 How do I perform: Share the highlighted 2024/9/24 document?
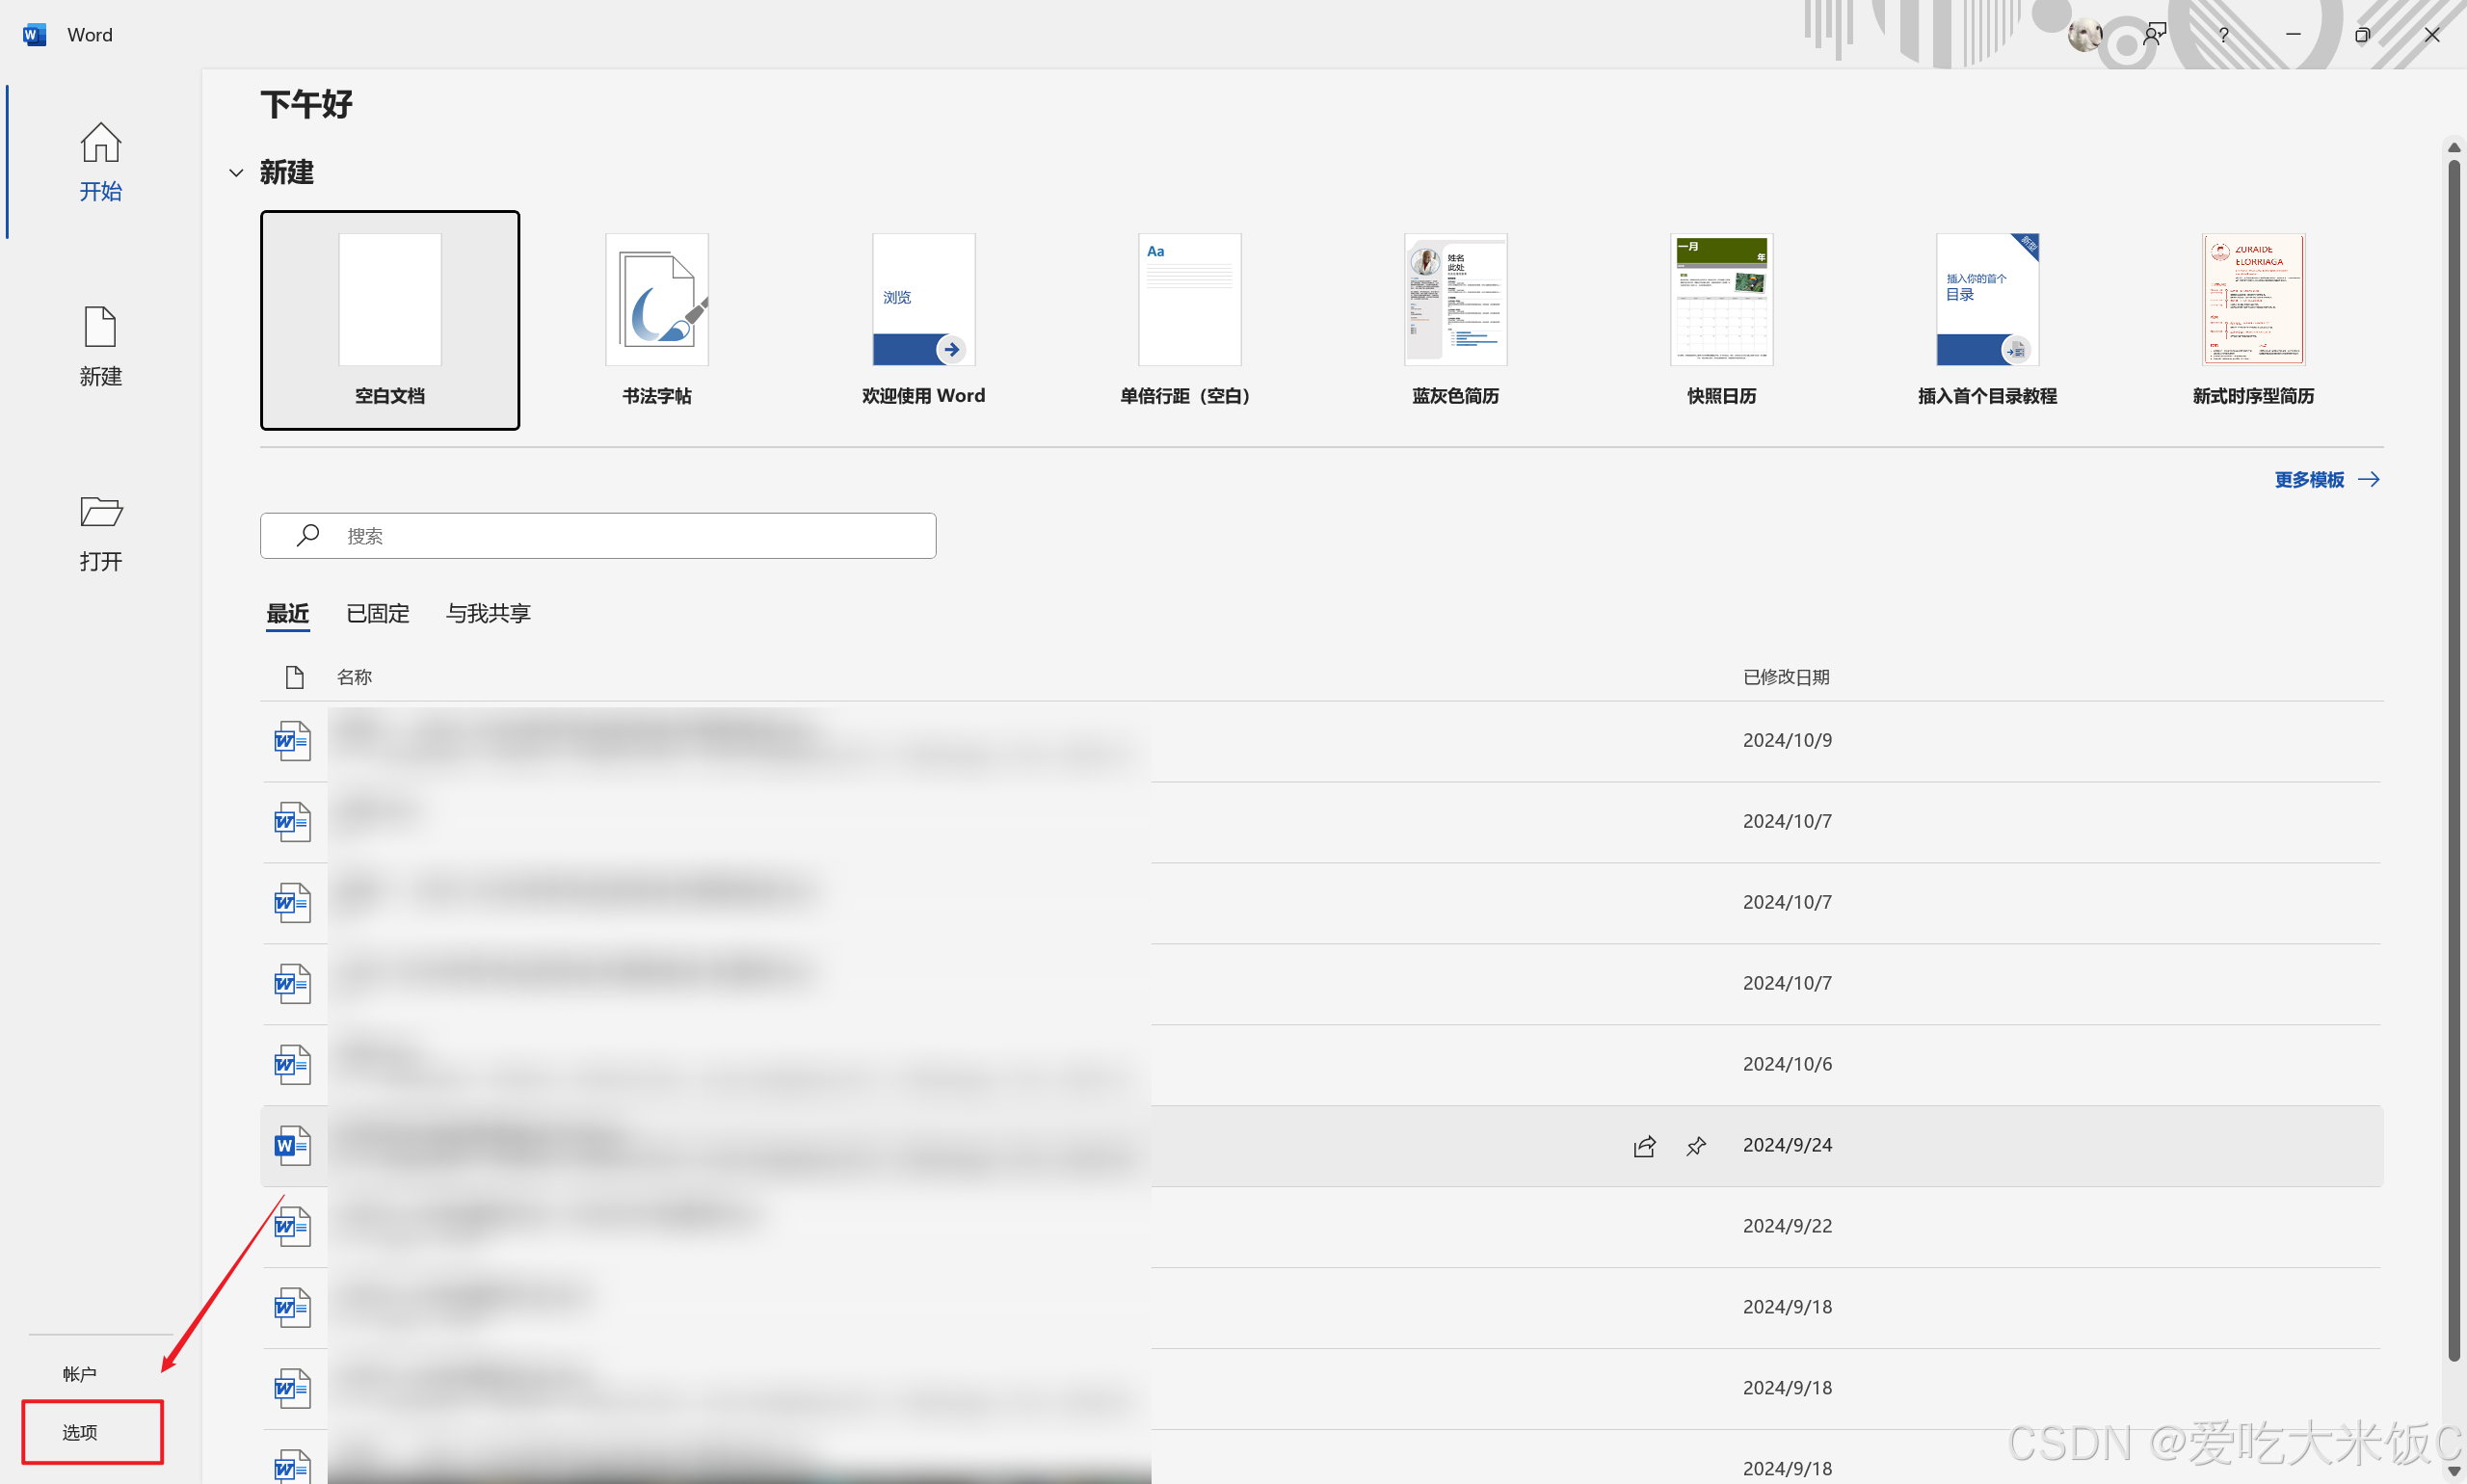click(x=1644, y=1146)
